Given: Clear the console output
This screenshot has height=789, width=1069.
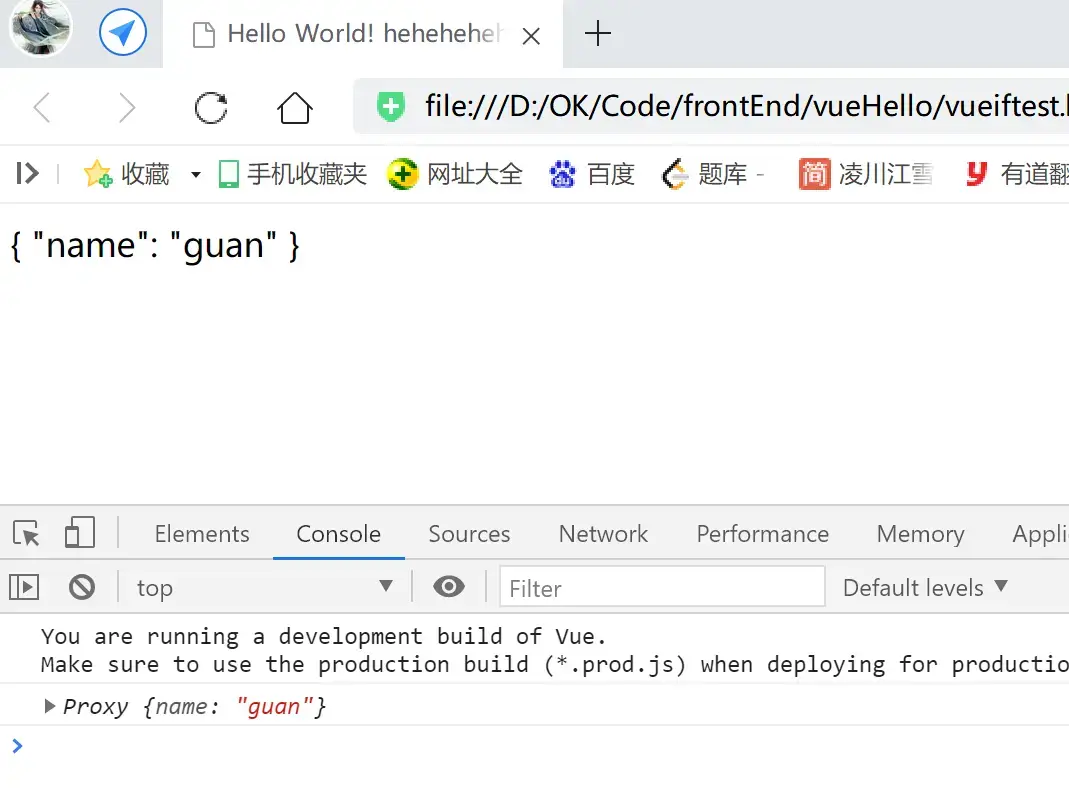Looking at the screenshot, I should (x=82, y=587).
